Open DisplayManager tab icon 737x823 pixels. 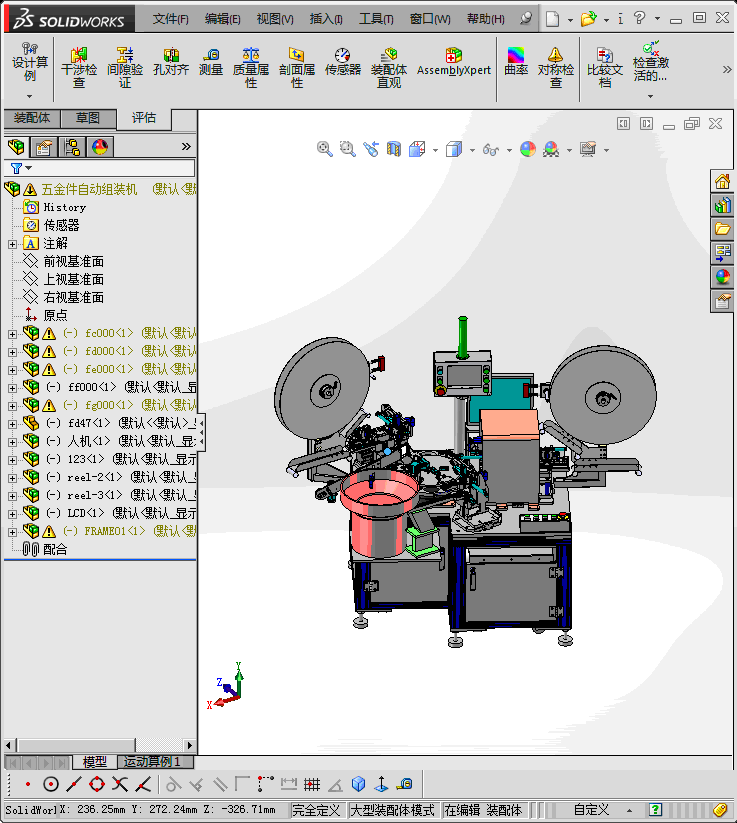[x=100, y=147]
